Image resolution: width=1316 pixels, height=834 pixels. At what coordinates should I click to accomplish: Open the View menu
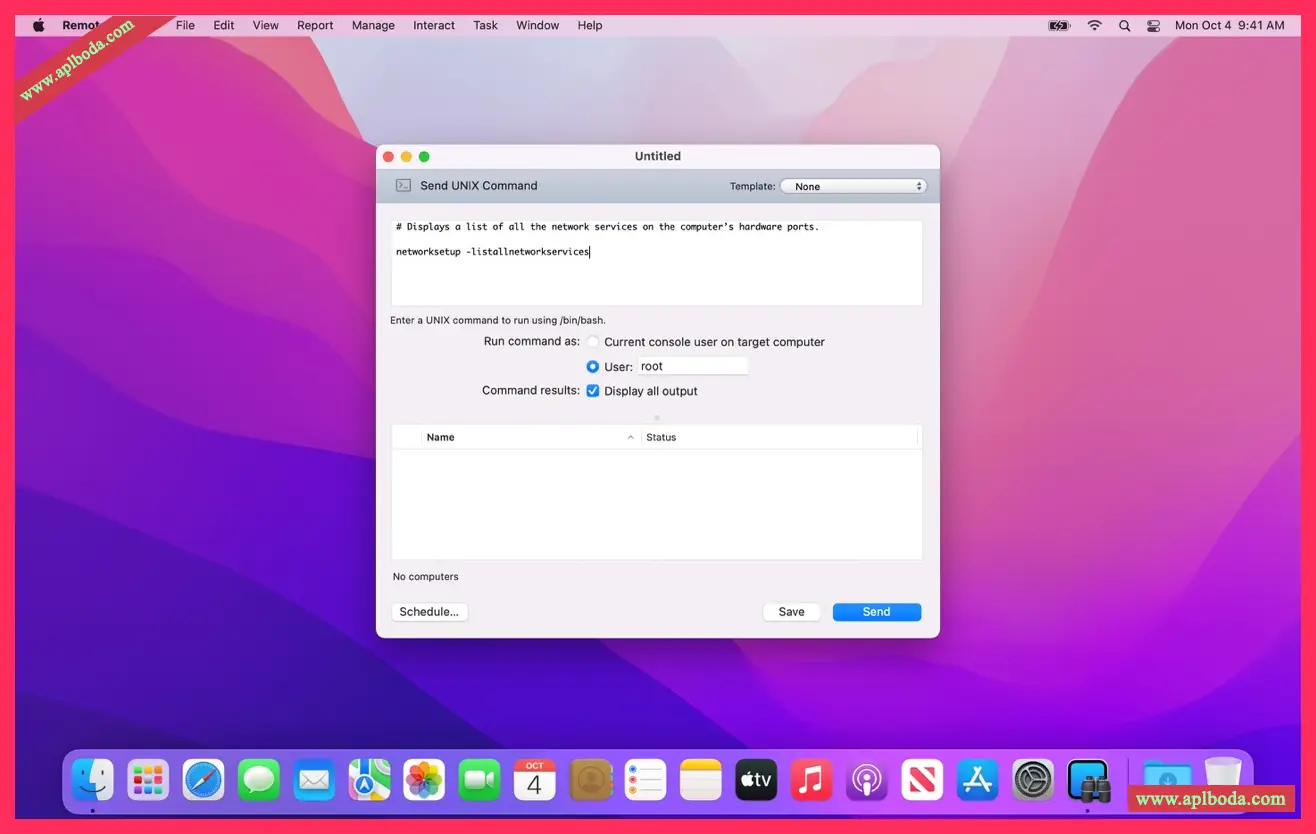click(266, 25)
